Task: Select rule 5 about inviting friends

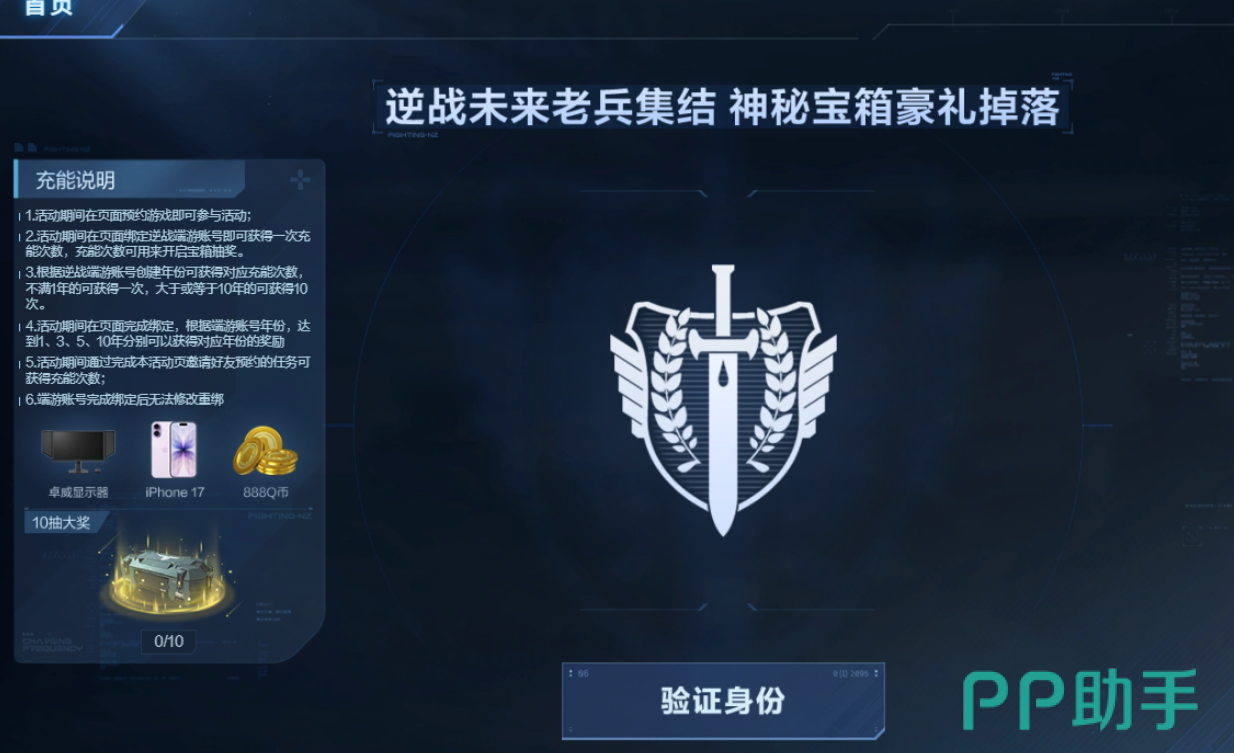Action: [167, 370]
